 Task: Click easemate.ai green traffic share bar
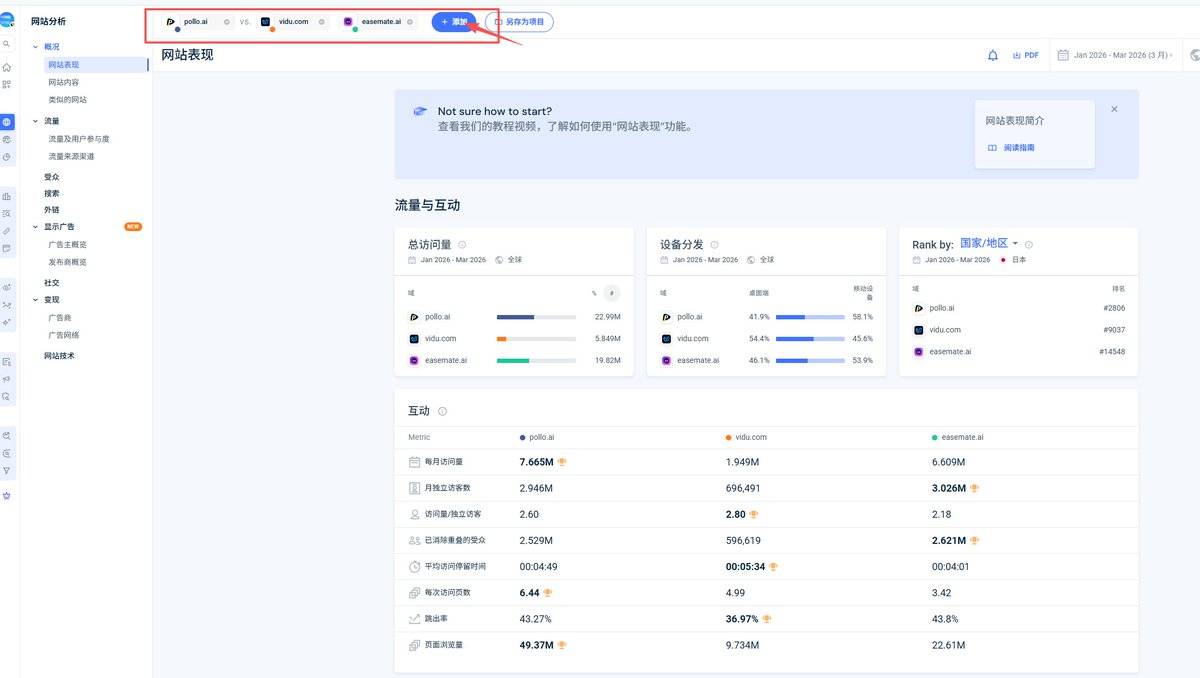[x=536, y=360]
